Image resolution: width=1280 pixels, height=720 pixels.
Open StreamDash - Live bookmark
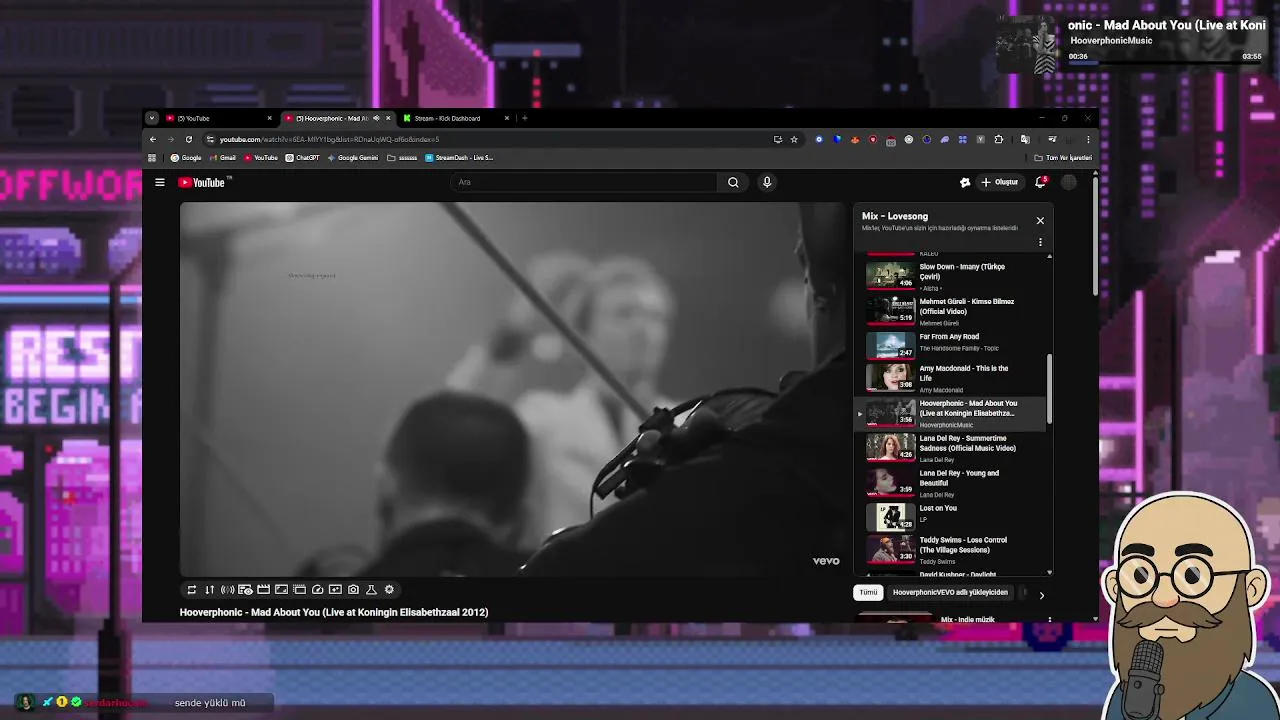(x=459, y=157)
